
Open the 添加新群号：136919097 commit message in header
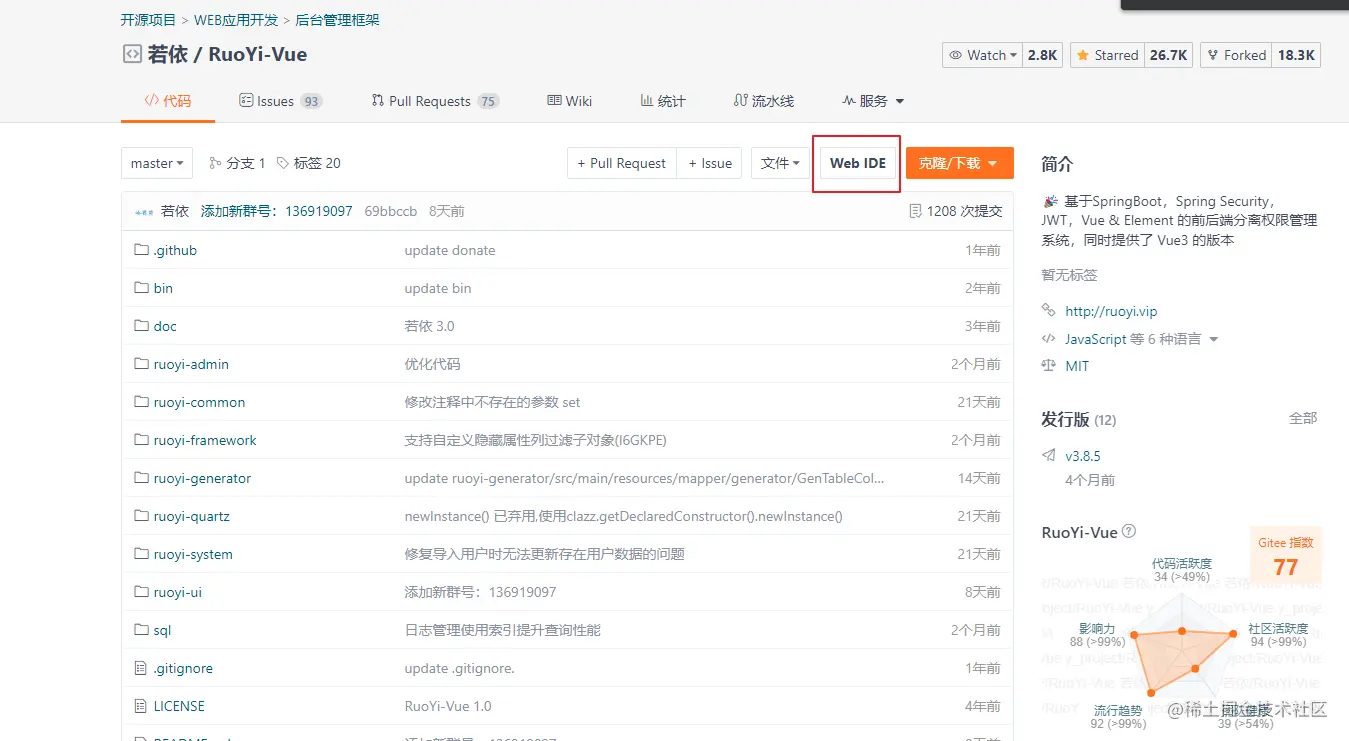click(277, 211)
